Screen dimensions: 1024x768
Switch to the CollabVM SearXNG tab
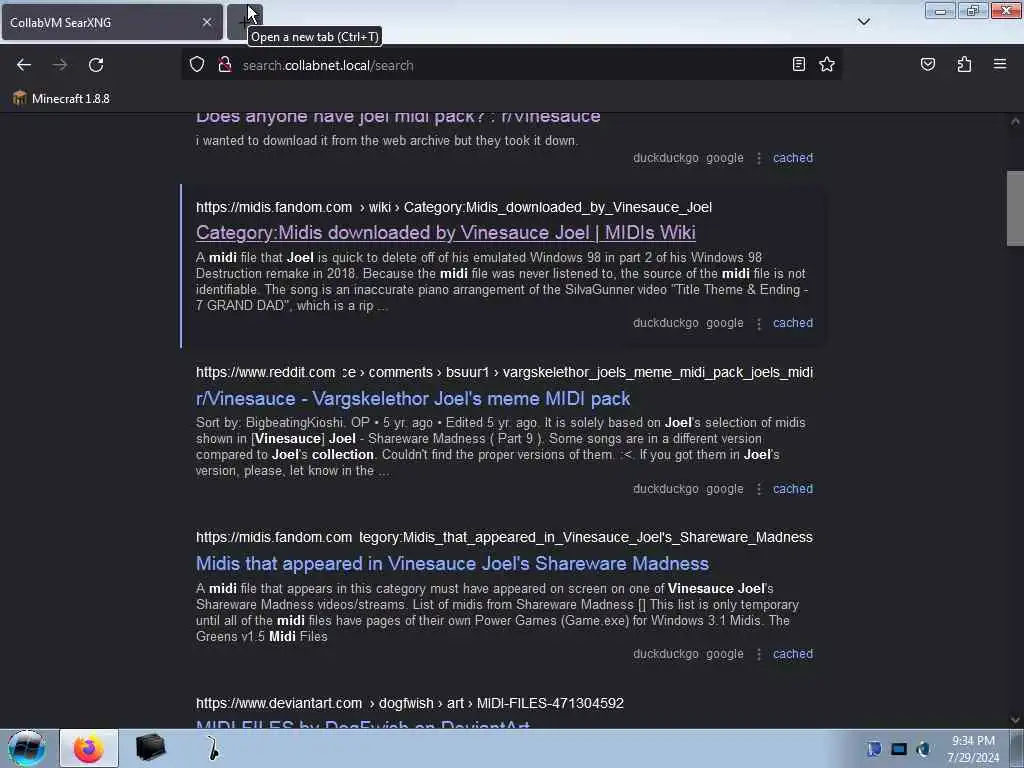pyautogui.click(x=112, y=22)
